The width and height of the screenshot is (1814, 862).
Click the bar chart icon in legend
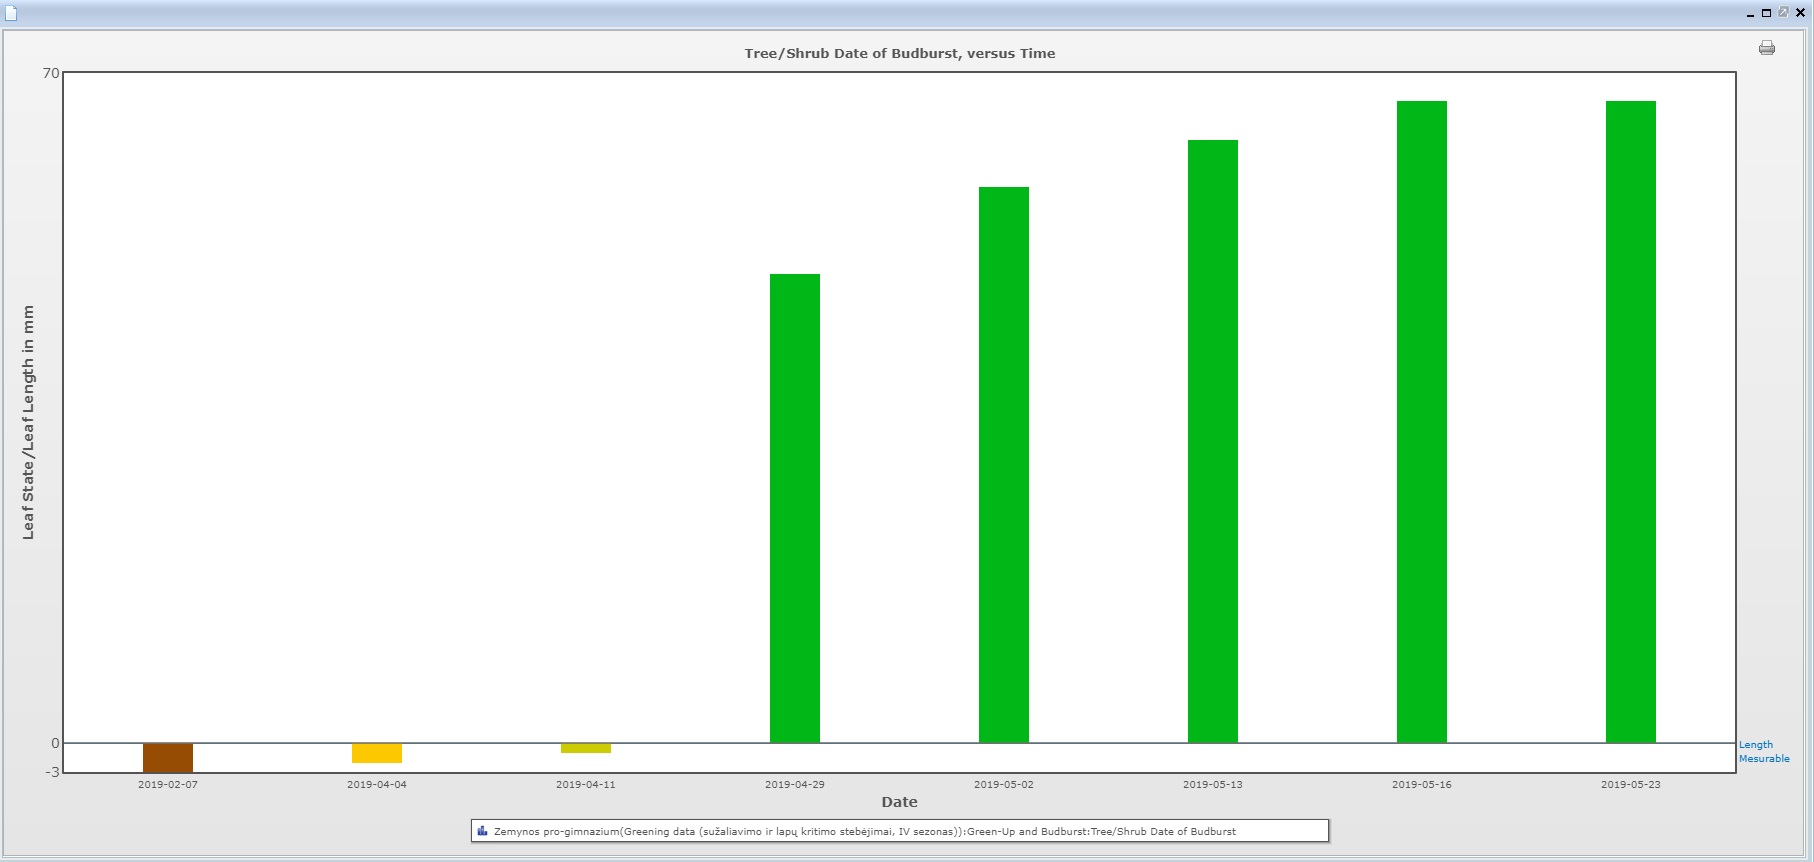point(482,831)
